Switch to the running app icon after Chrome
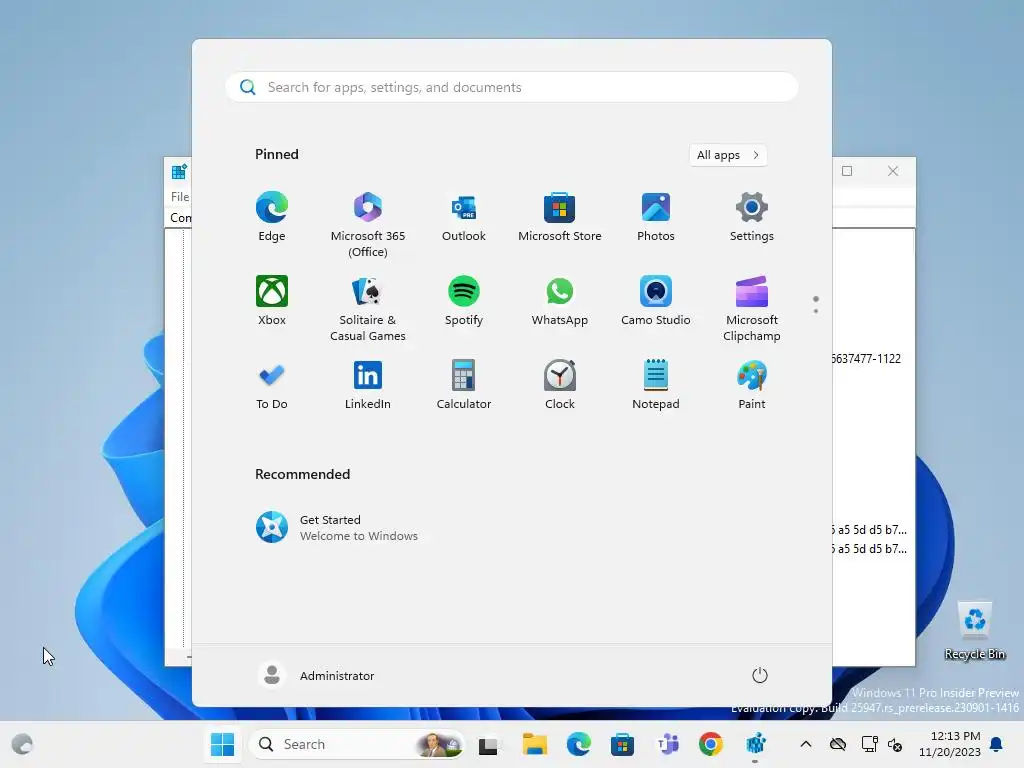 [756, 744]
